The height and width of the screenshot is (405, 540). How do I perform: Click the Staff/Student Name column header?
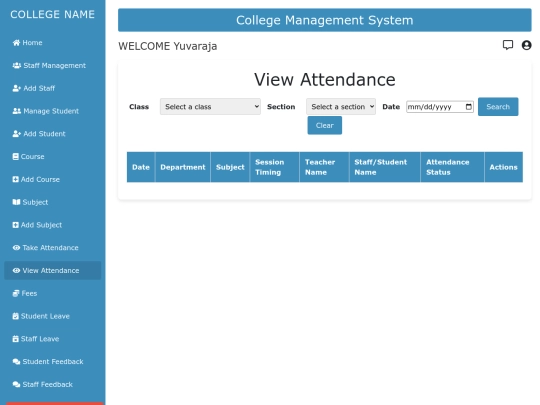point(385,167)
